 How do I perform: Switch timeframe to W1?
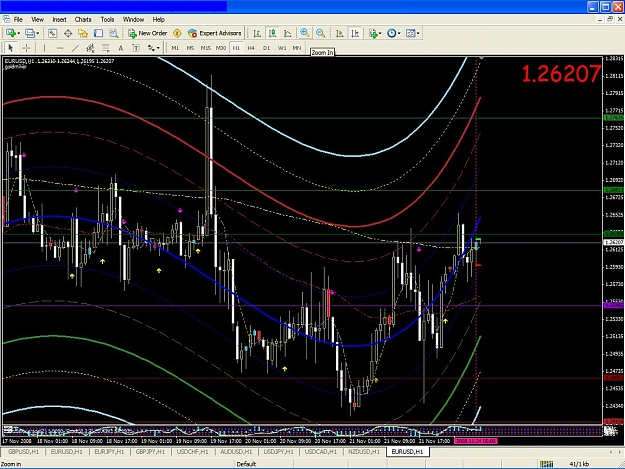(282, 48)
